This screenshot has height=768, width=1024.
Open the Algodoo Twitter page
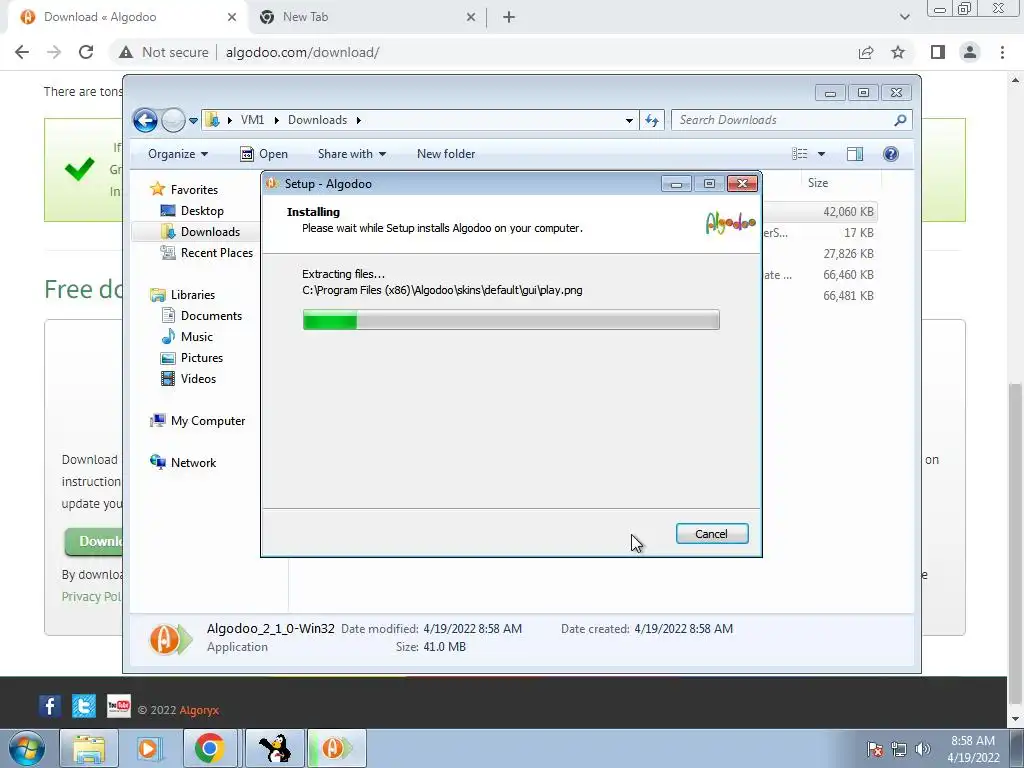(x=84, y=706)
